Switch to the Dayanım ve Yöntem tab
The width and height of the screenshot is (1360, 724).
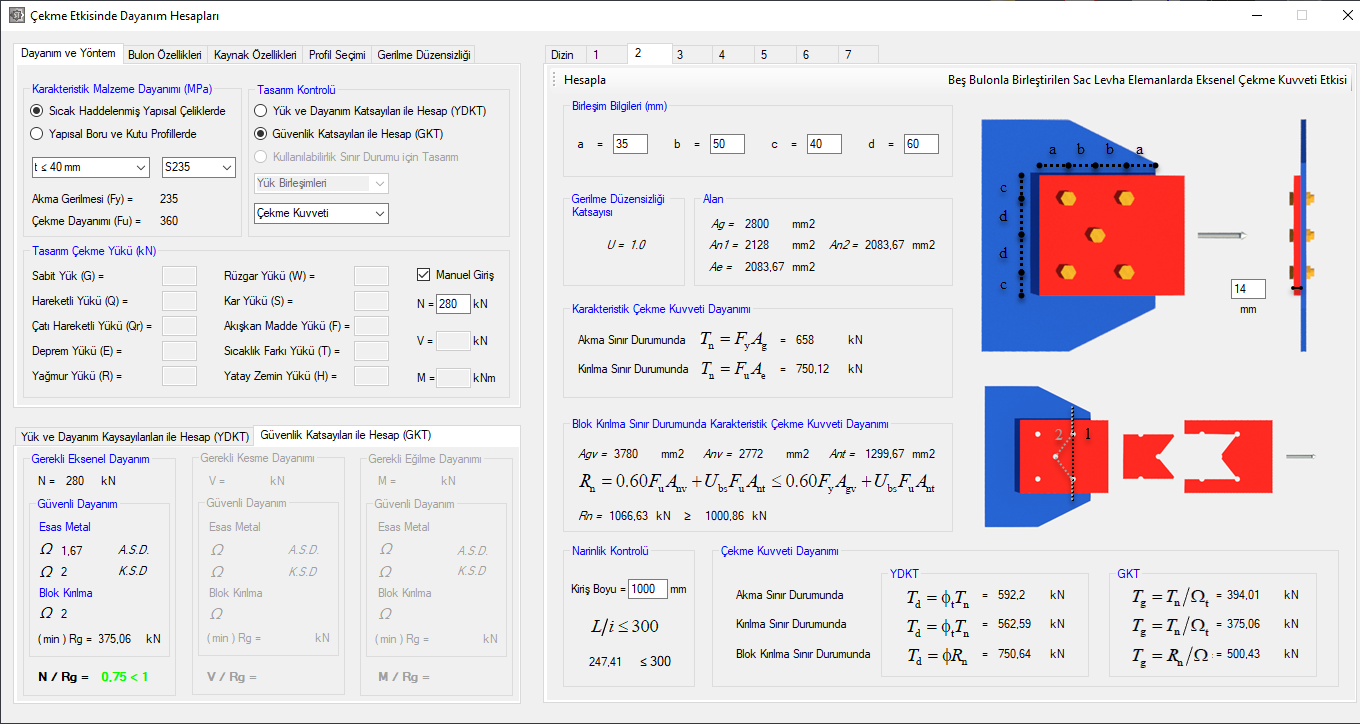(x=69, y=53)
